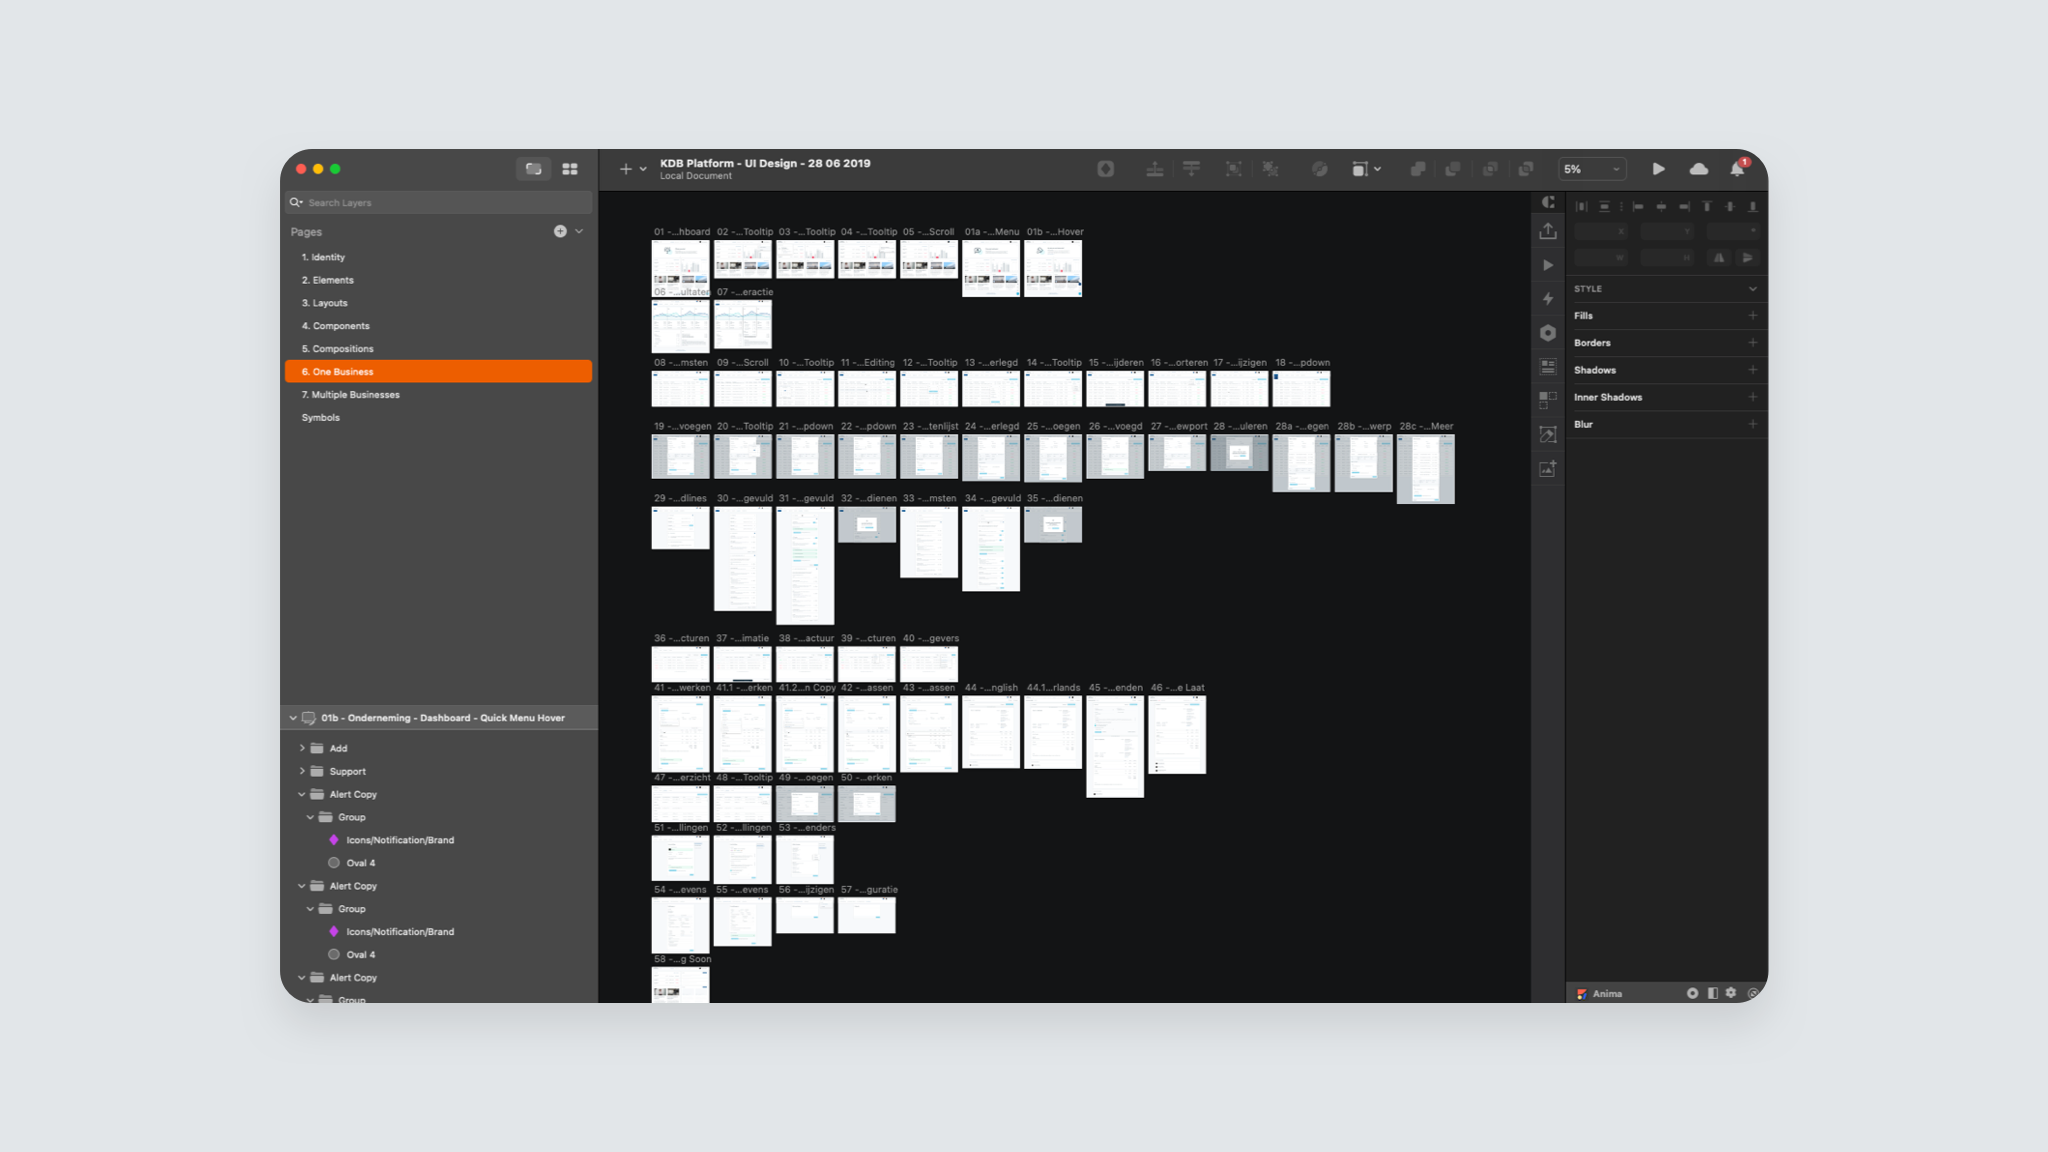This screenshot has width=2048, height=1152.
Task: Click the Create Symbol toolbar icon
Action: coord(1105,169)
